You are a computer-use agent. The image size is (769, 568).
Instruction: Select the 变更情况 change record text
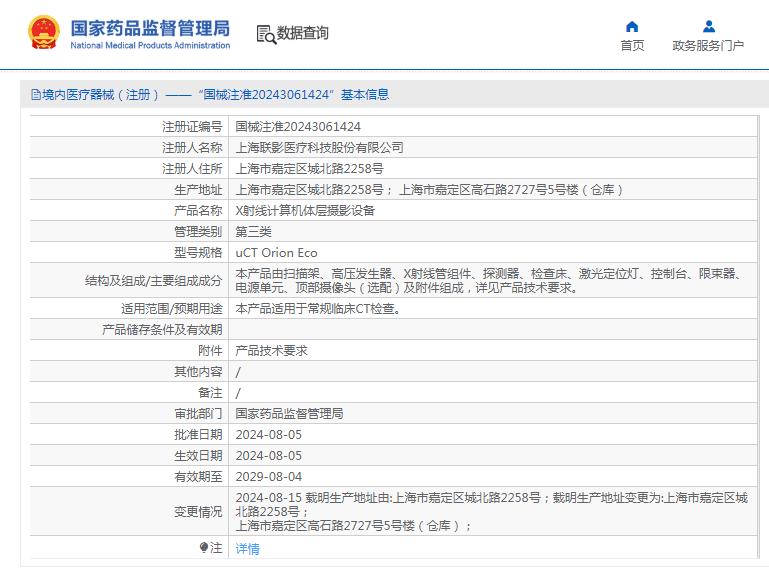point(491,512)
